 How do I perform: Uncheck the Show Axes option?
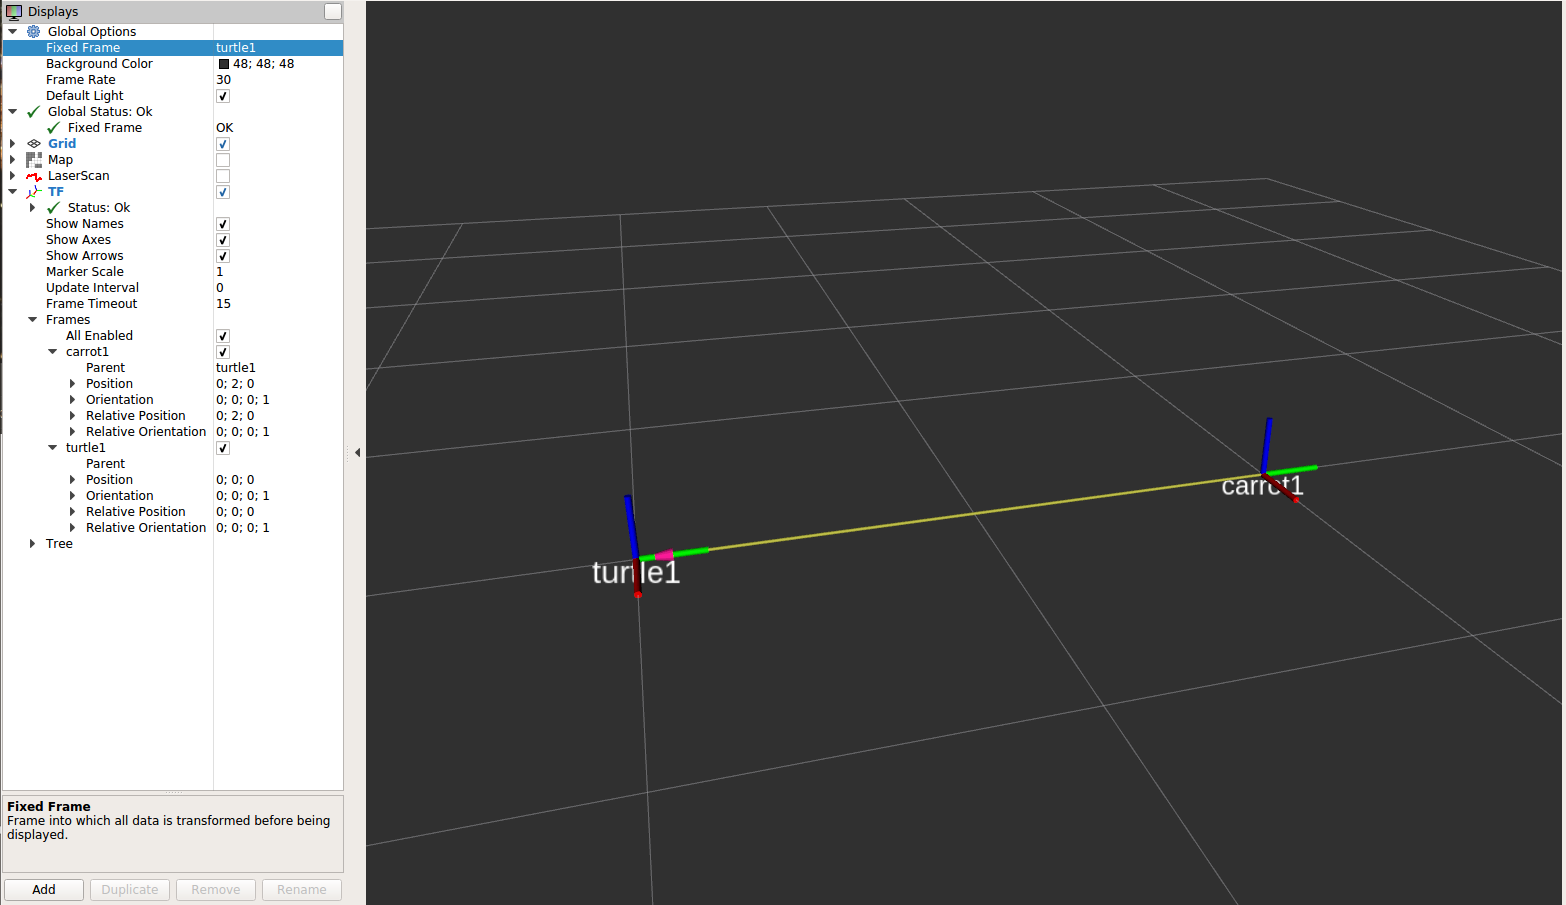click(223, 240)
